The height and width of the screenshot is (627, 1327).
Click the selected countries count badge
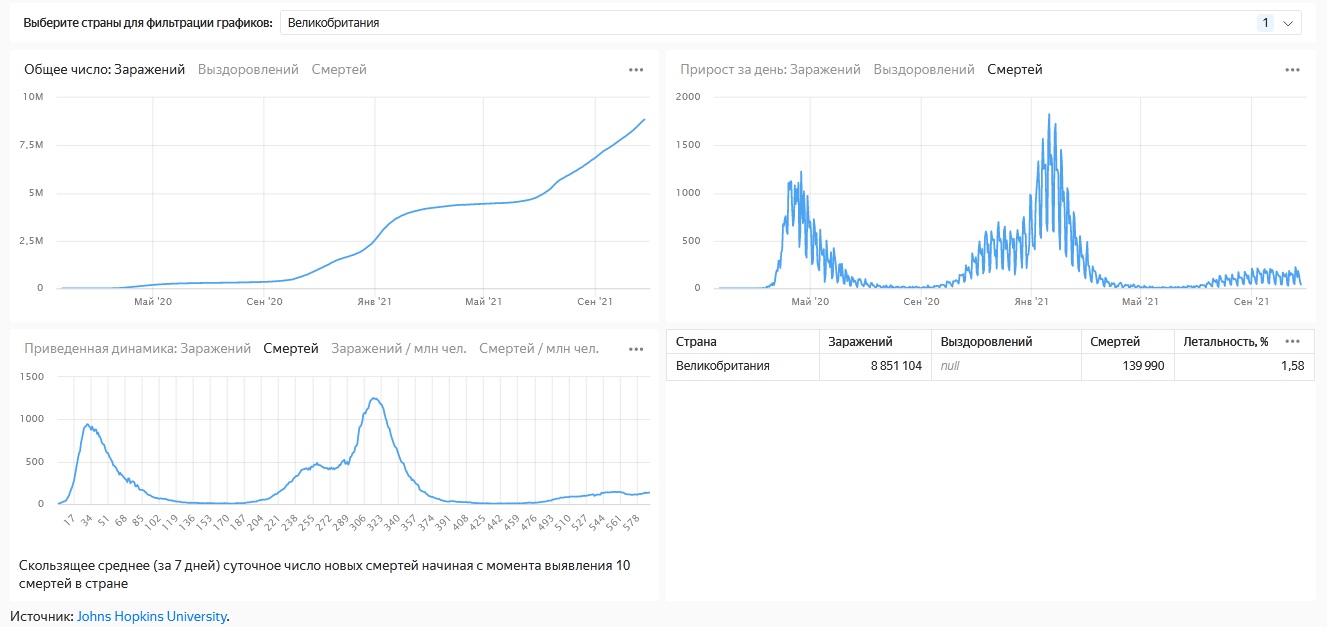tap(1265, 22)
